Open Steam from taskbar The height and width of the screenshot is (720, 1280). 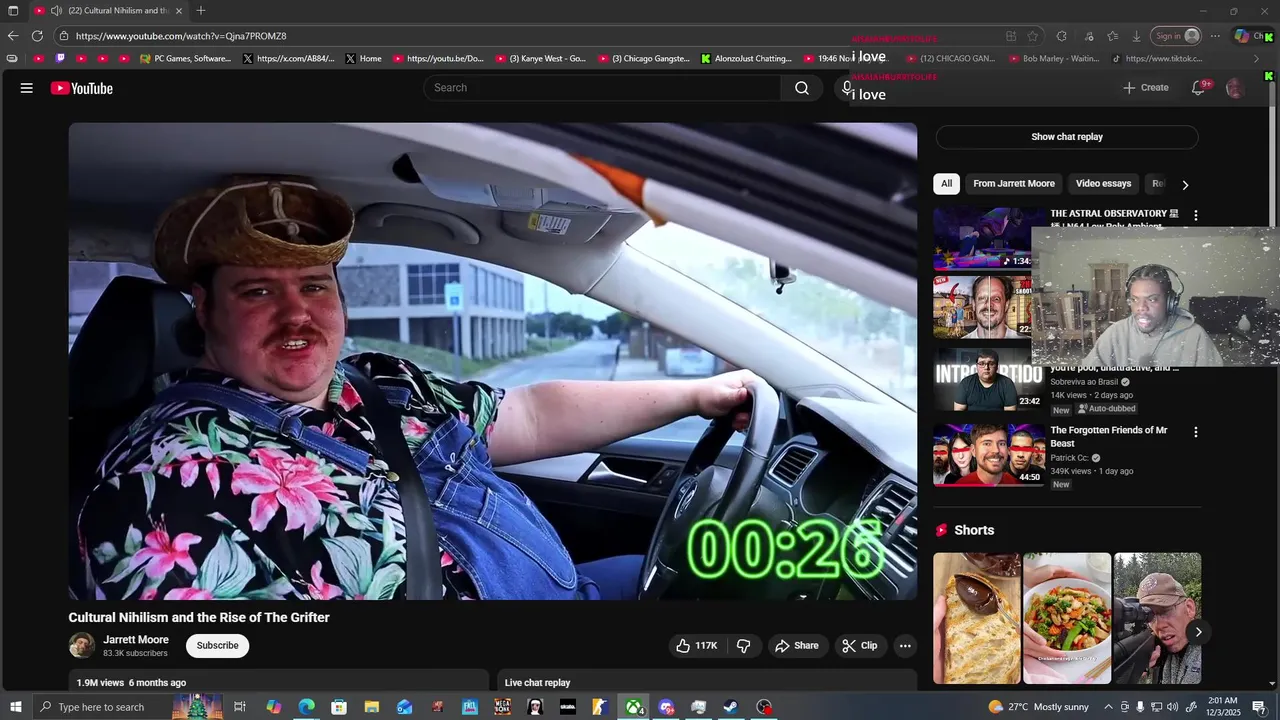coord(731,707)
